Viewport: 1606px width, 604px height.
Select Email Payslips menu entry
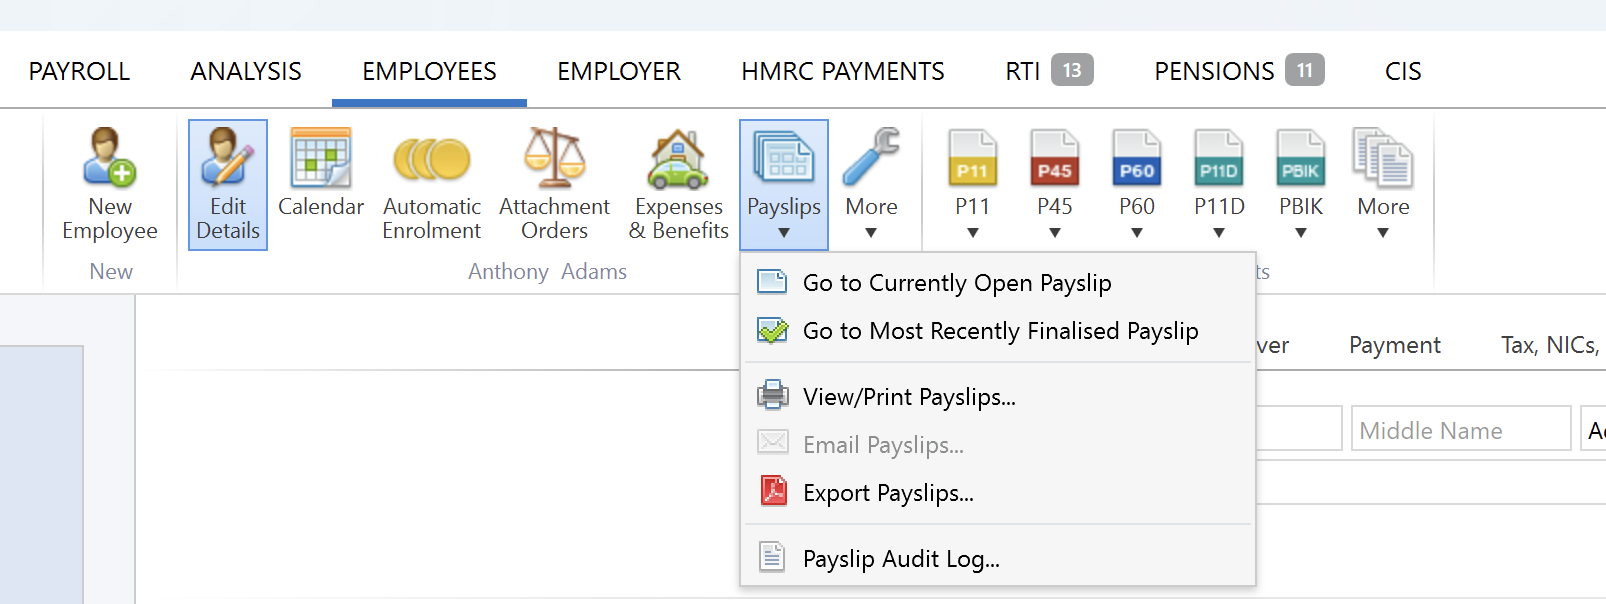[998, 445]
